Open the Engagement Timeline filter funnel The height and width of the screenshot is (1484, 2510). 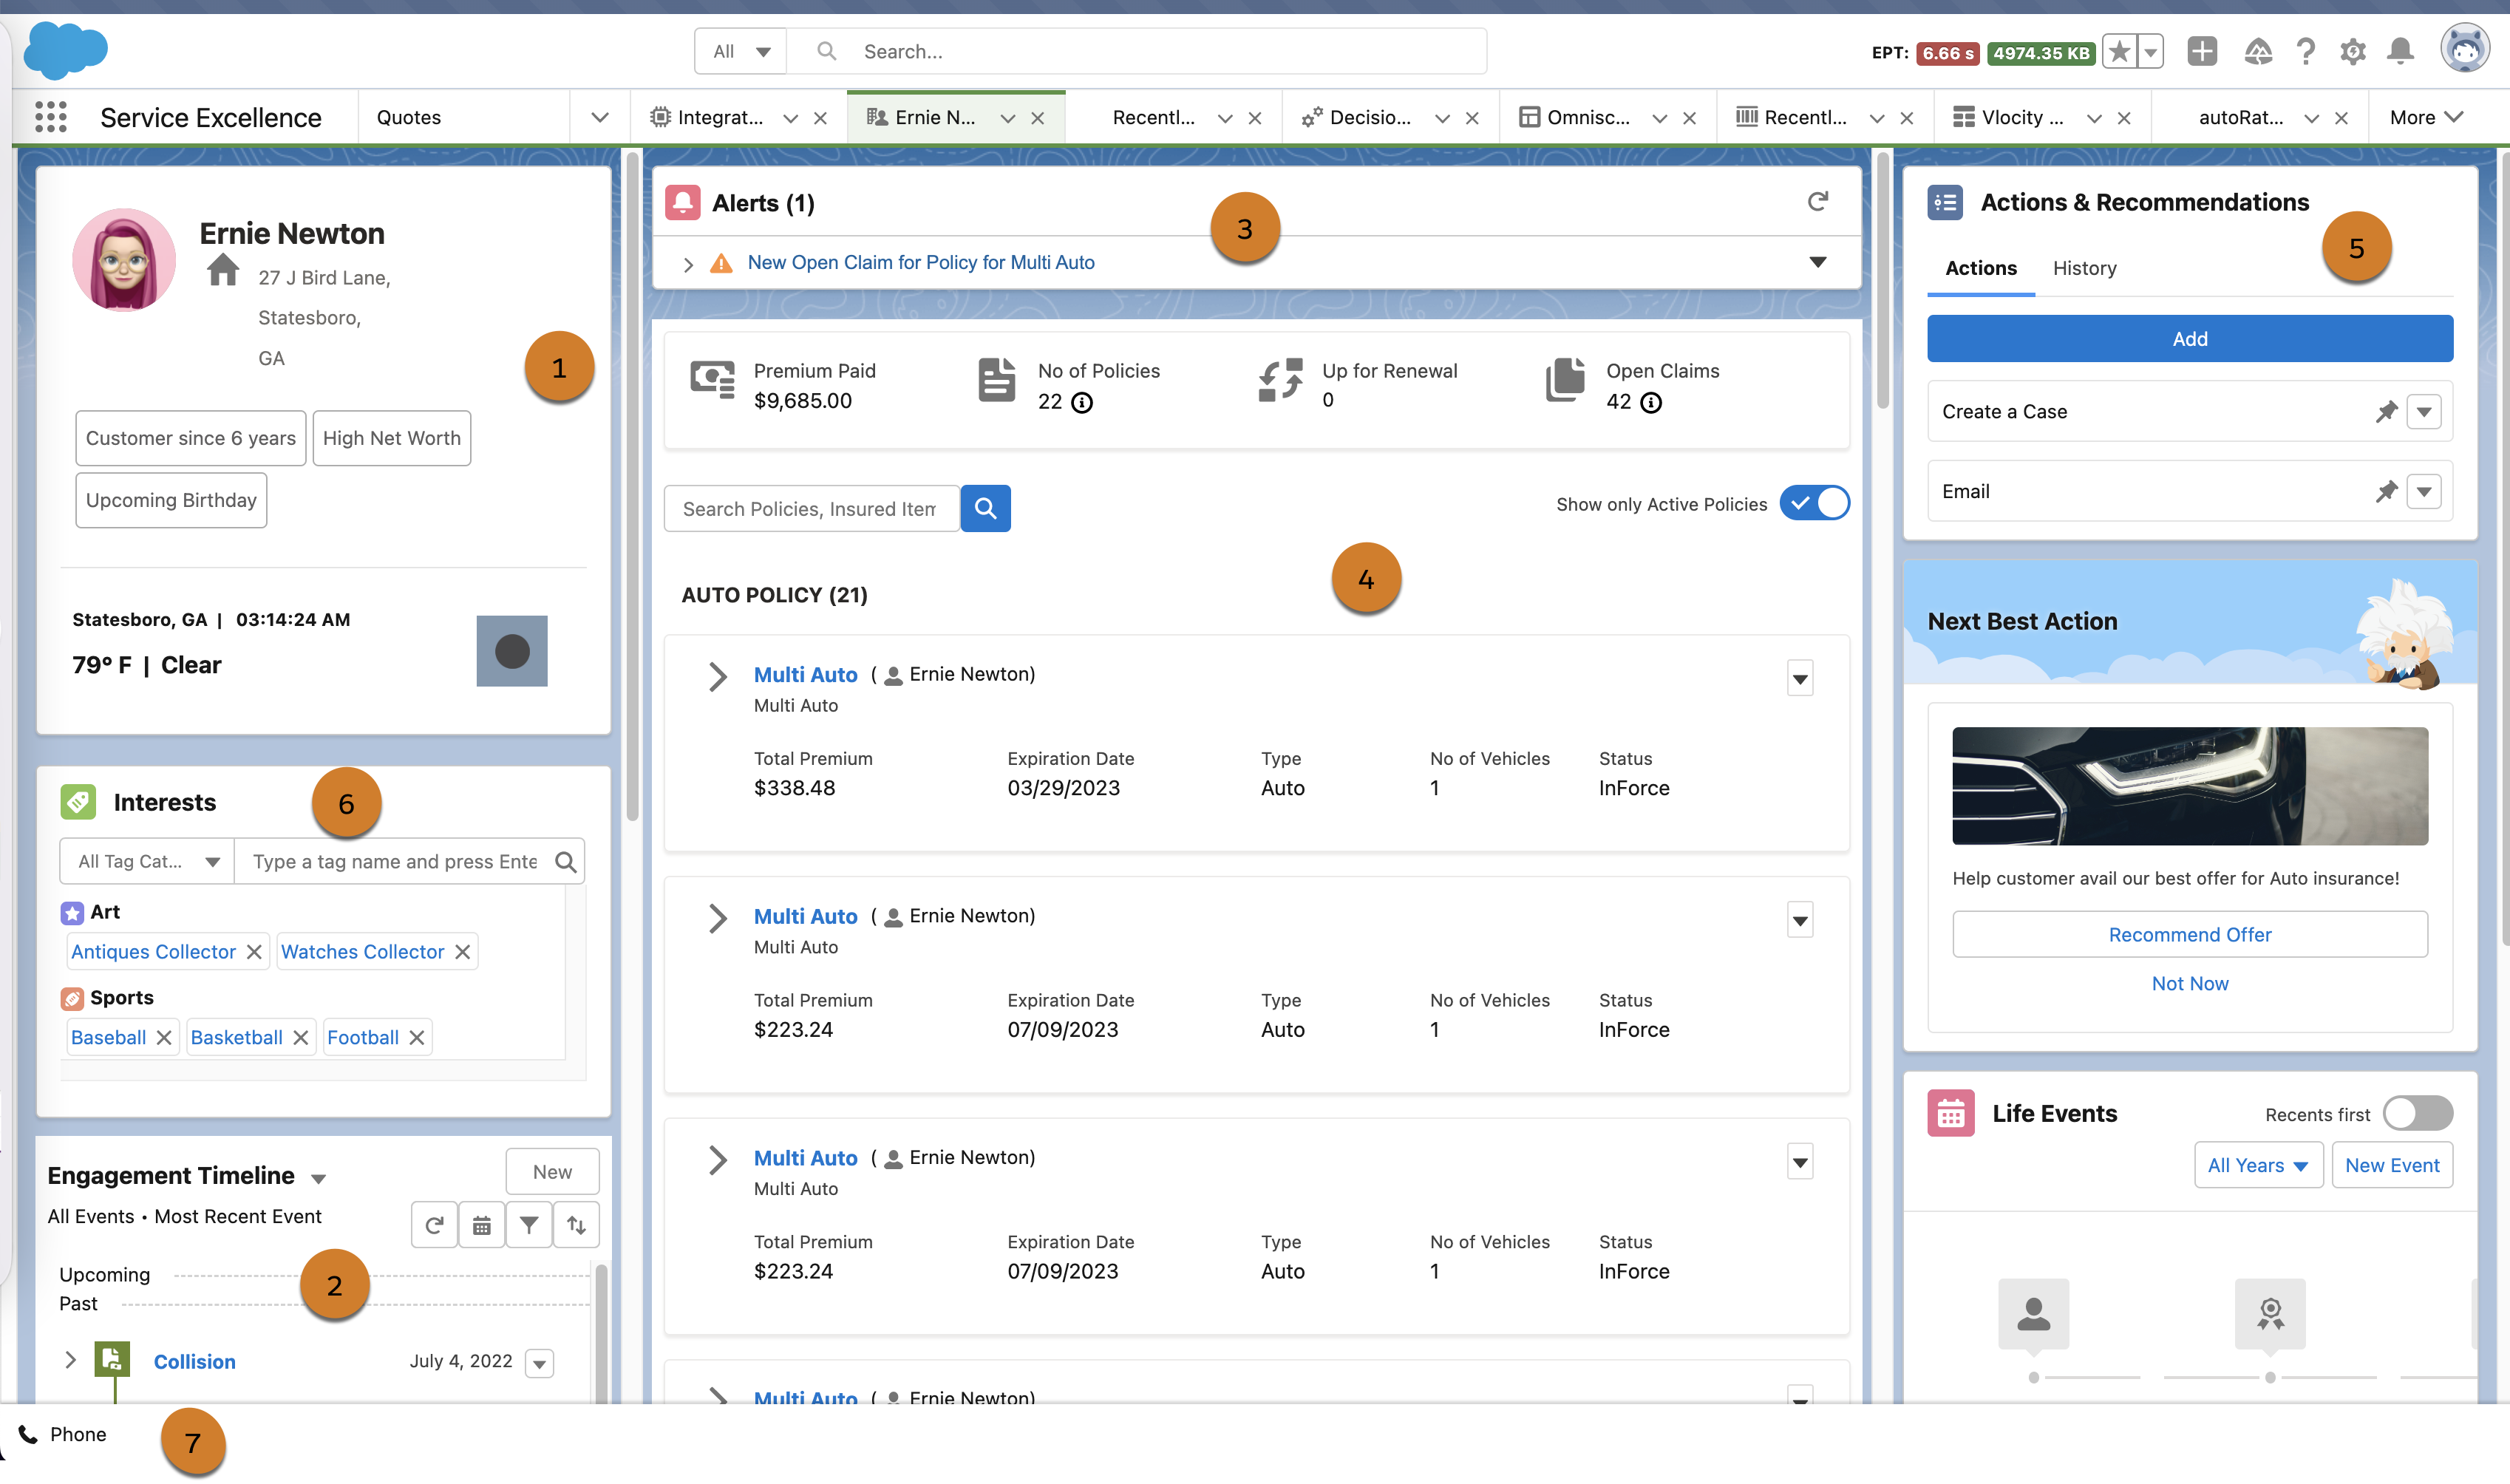pyautogui.click(x=529, y=1225)
